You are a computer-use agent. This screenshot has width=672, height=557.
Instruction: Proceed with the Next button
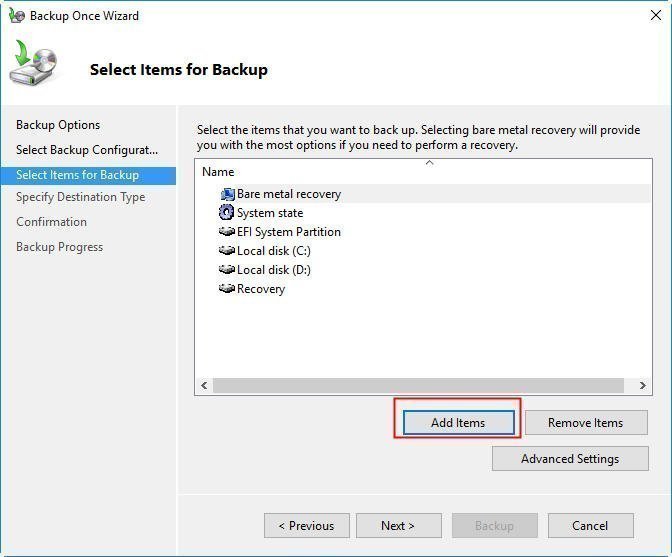397,526
